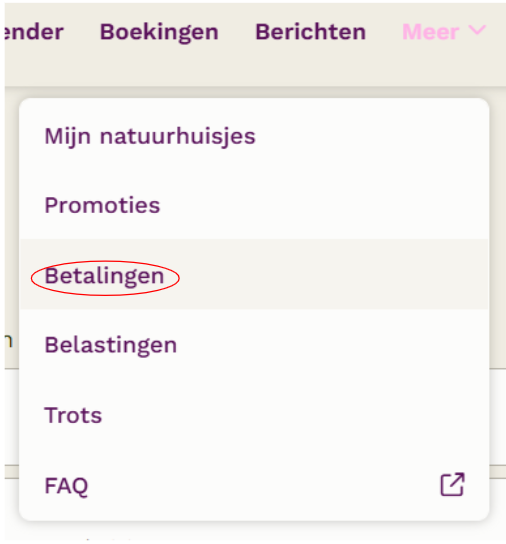Select the highlighted row in the Meer menu
Image resolution: width=506 pixels, height=544 pixels.
[x=254, y=274]
